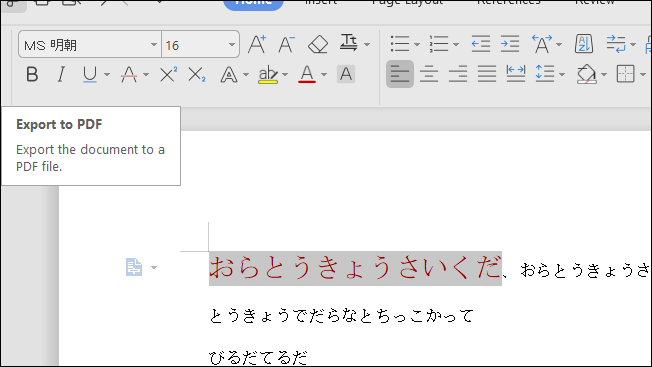Increase paragraph indent
Screen dimensions: 652x367
(510, 44)
